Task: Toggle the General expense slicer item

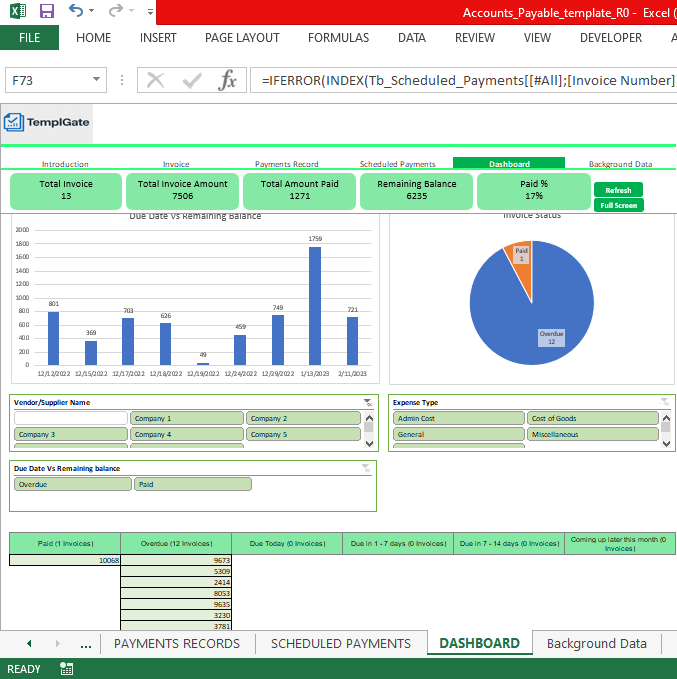Action: 459,434
